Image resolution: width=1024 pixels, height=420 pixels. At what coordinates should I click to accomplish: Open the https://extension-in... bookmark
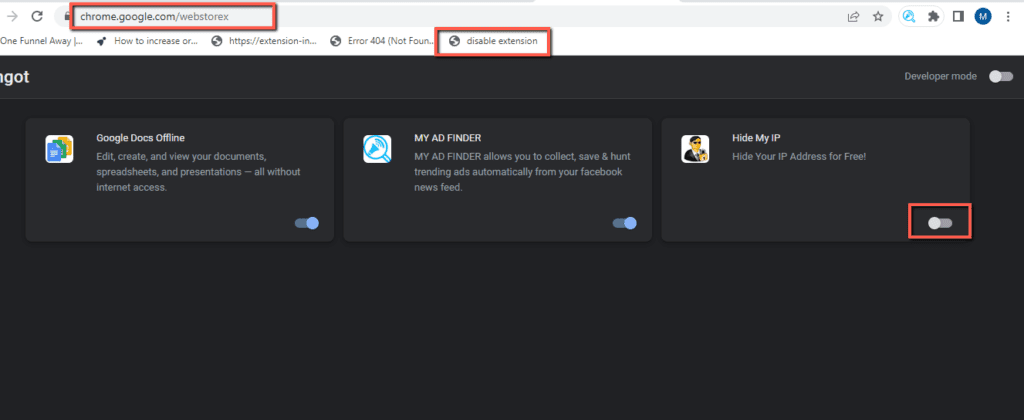tap(264, 41)
